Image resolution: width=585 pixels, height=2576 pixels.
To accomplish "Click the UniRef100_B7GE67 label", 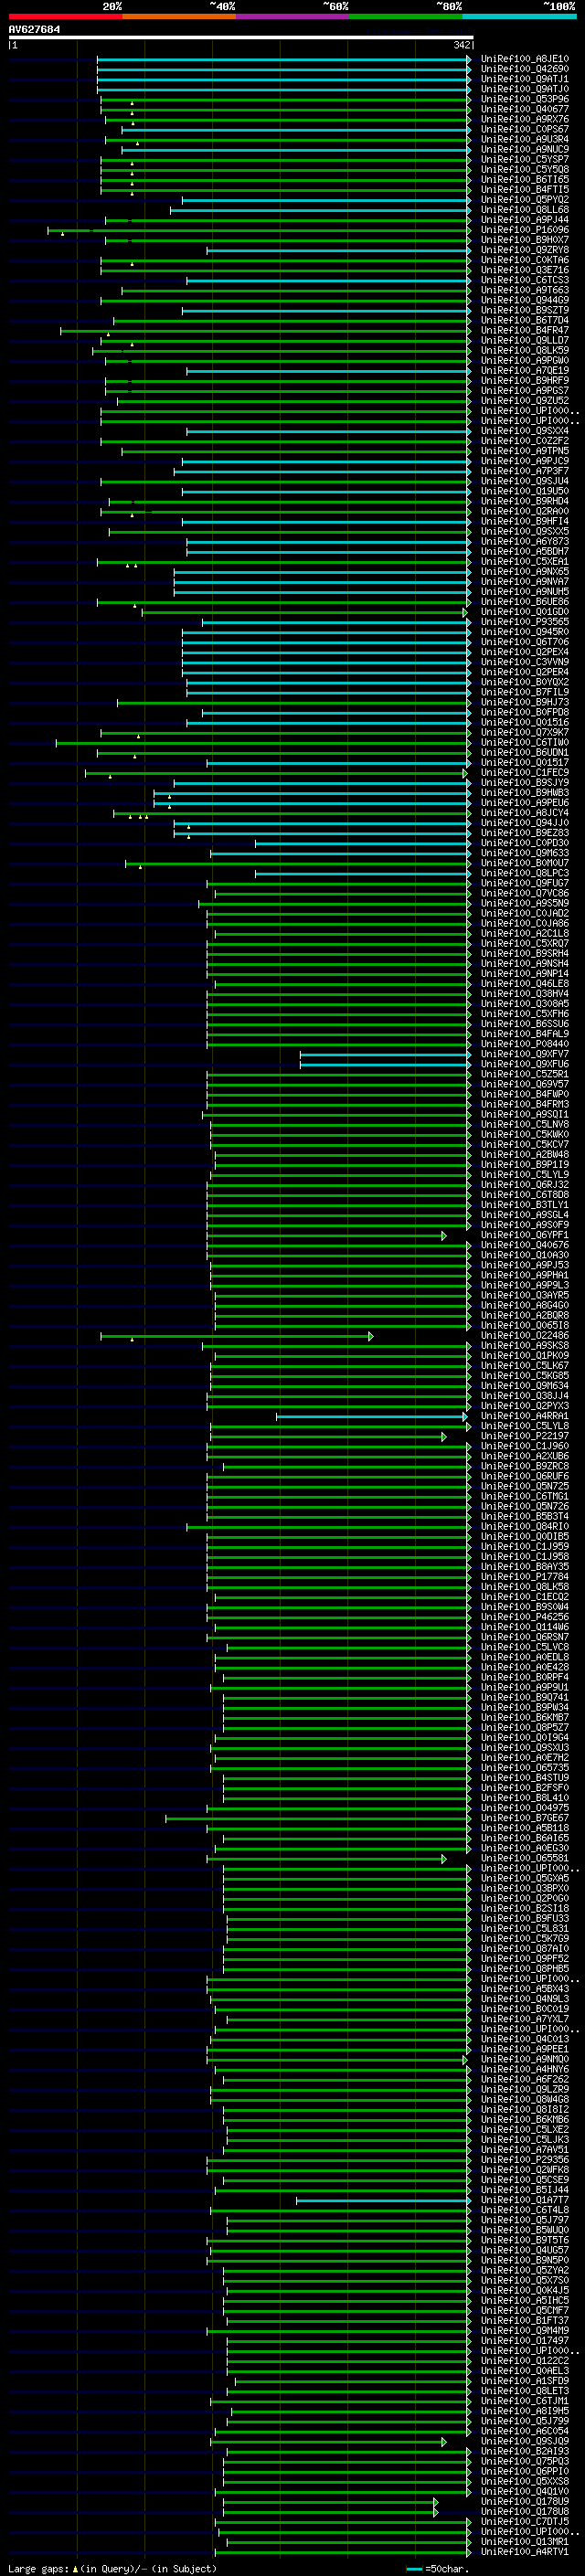I will coord(525,1818).
